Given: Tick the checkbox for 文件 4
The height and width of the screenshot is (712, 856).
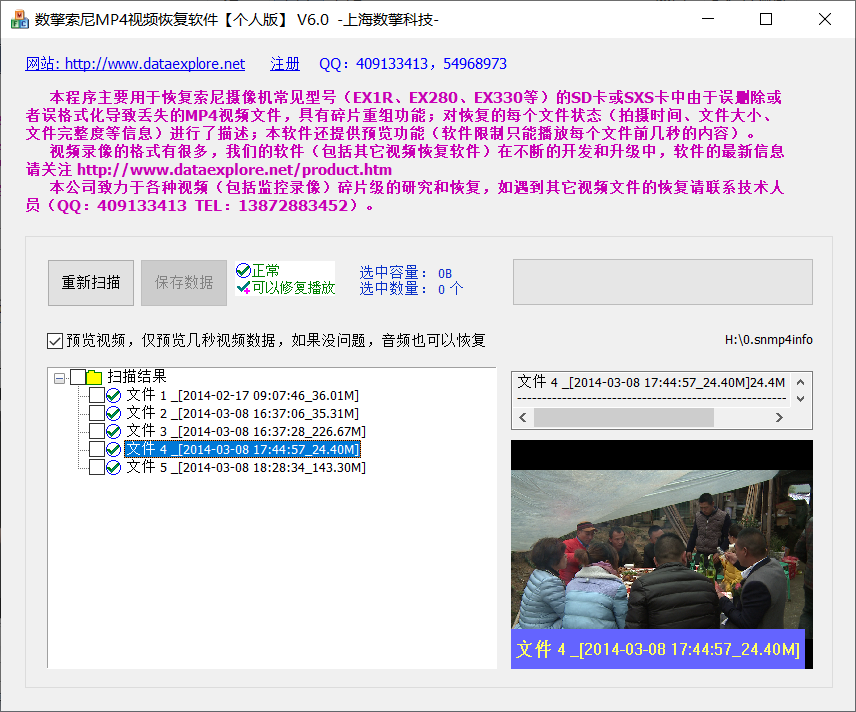Looking at the screenshot, I should tap(97, 449).
